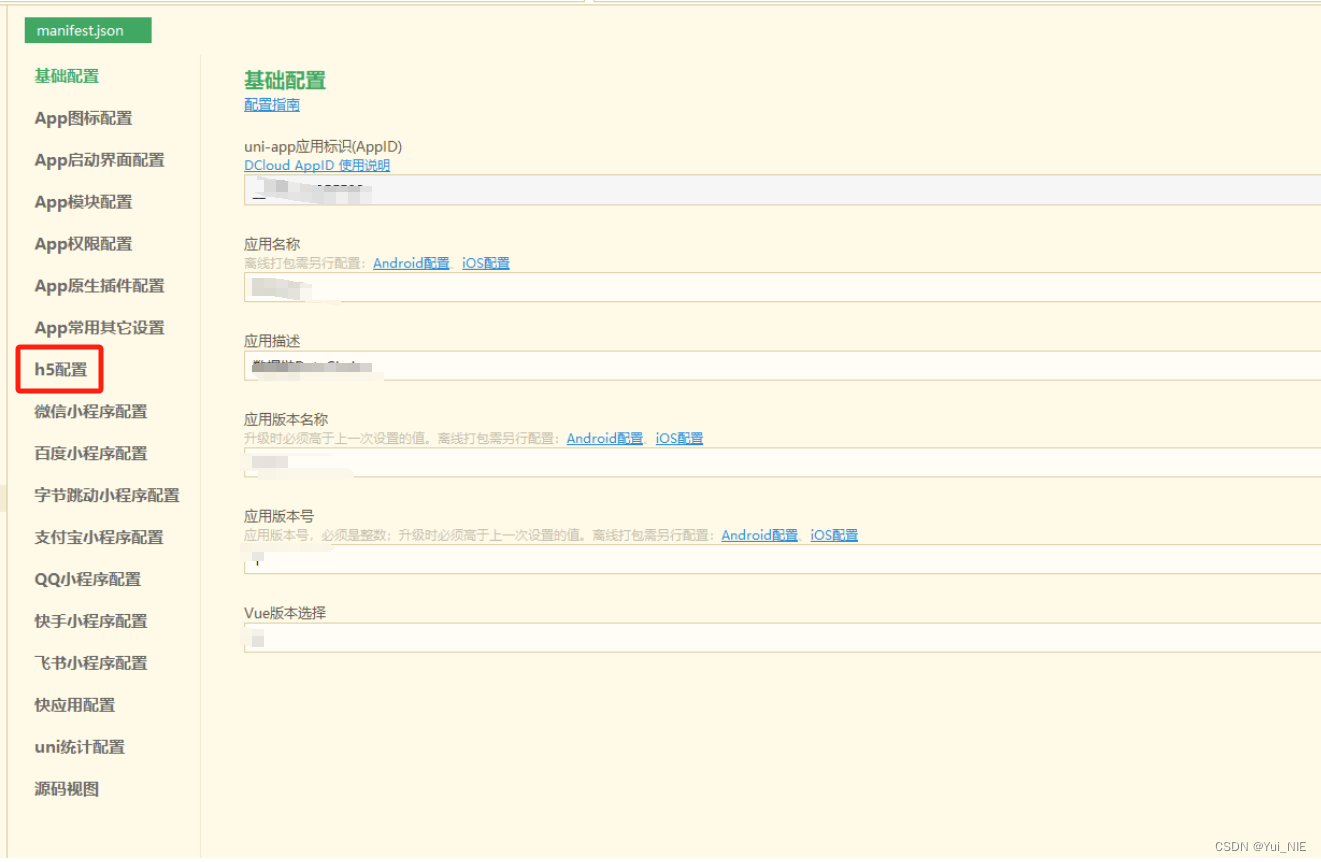Switch to the h5配置 section
This screenshot has height=862, width=1321.
coord(59,369)
